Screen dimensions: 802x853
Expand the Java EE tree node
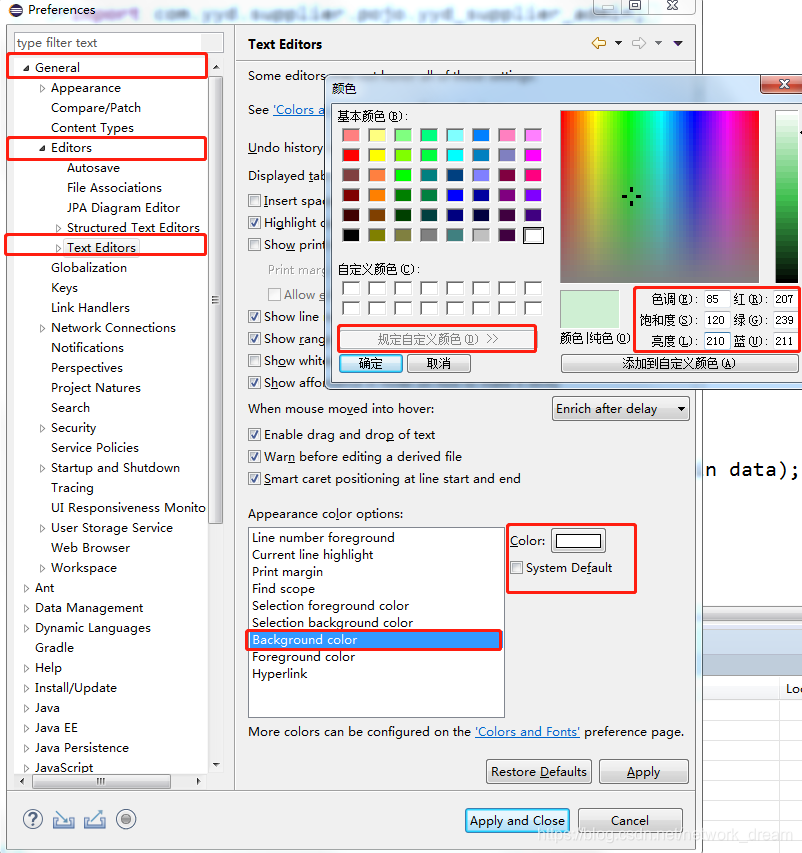26,728
